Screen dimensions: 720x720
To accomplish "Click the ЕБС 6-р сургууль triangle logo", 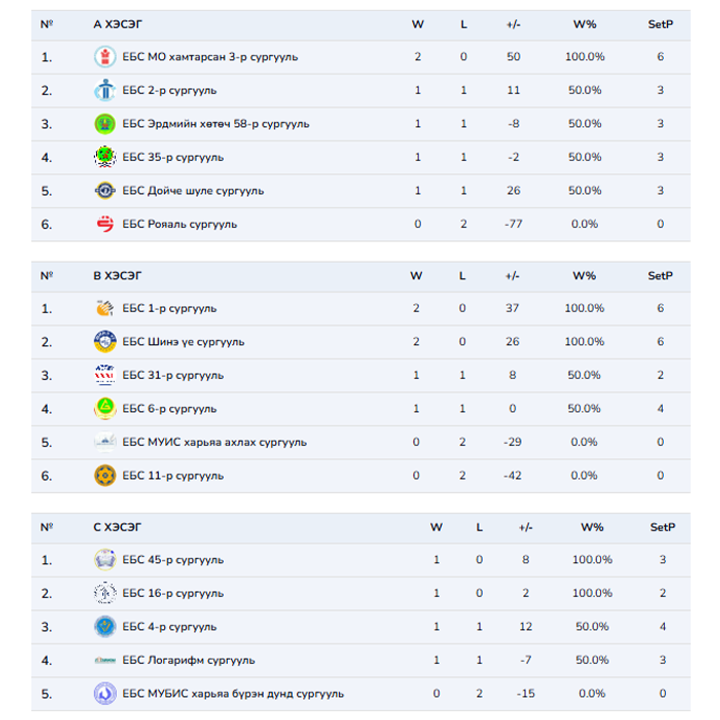I will [105, 409].
